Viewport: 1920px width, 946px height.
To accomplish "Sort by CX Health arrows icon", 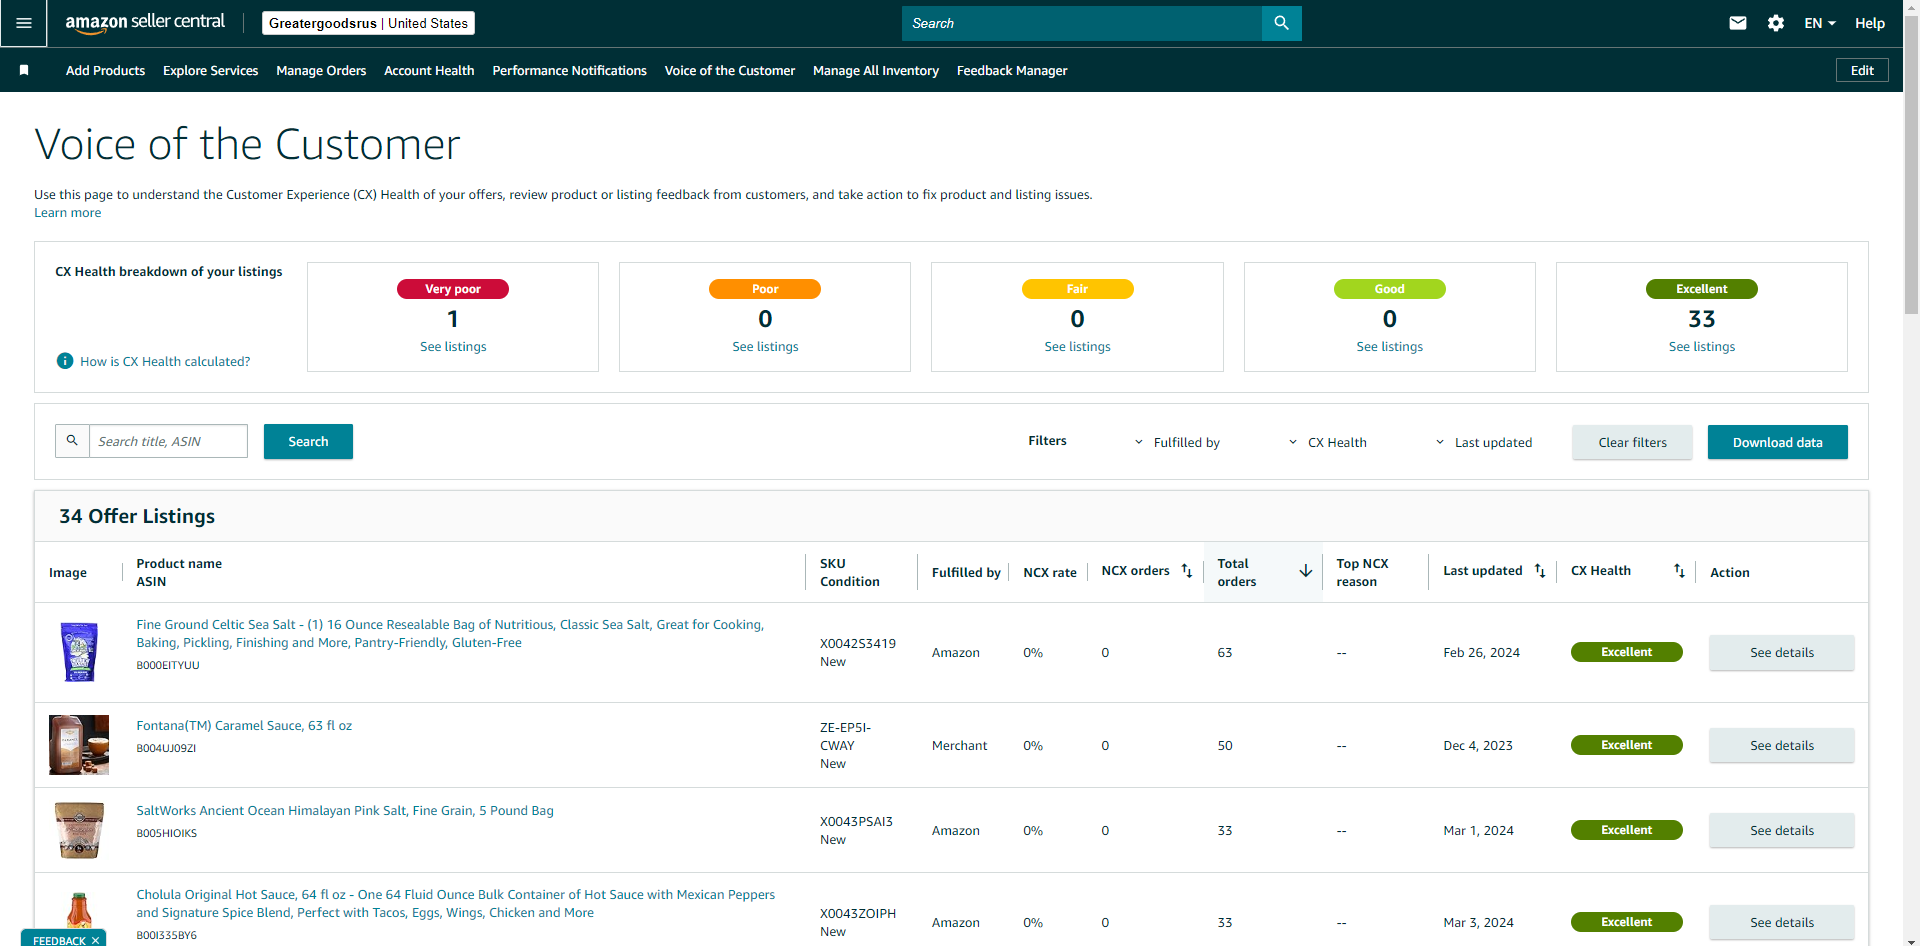I will tap(1679, 571).
